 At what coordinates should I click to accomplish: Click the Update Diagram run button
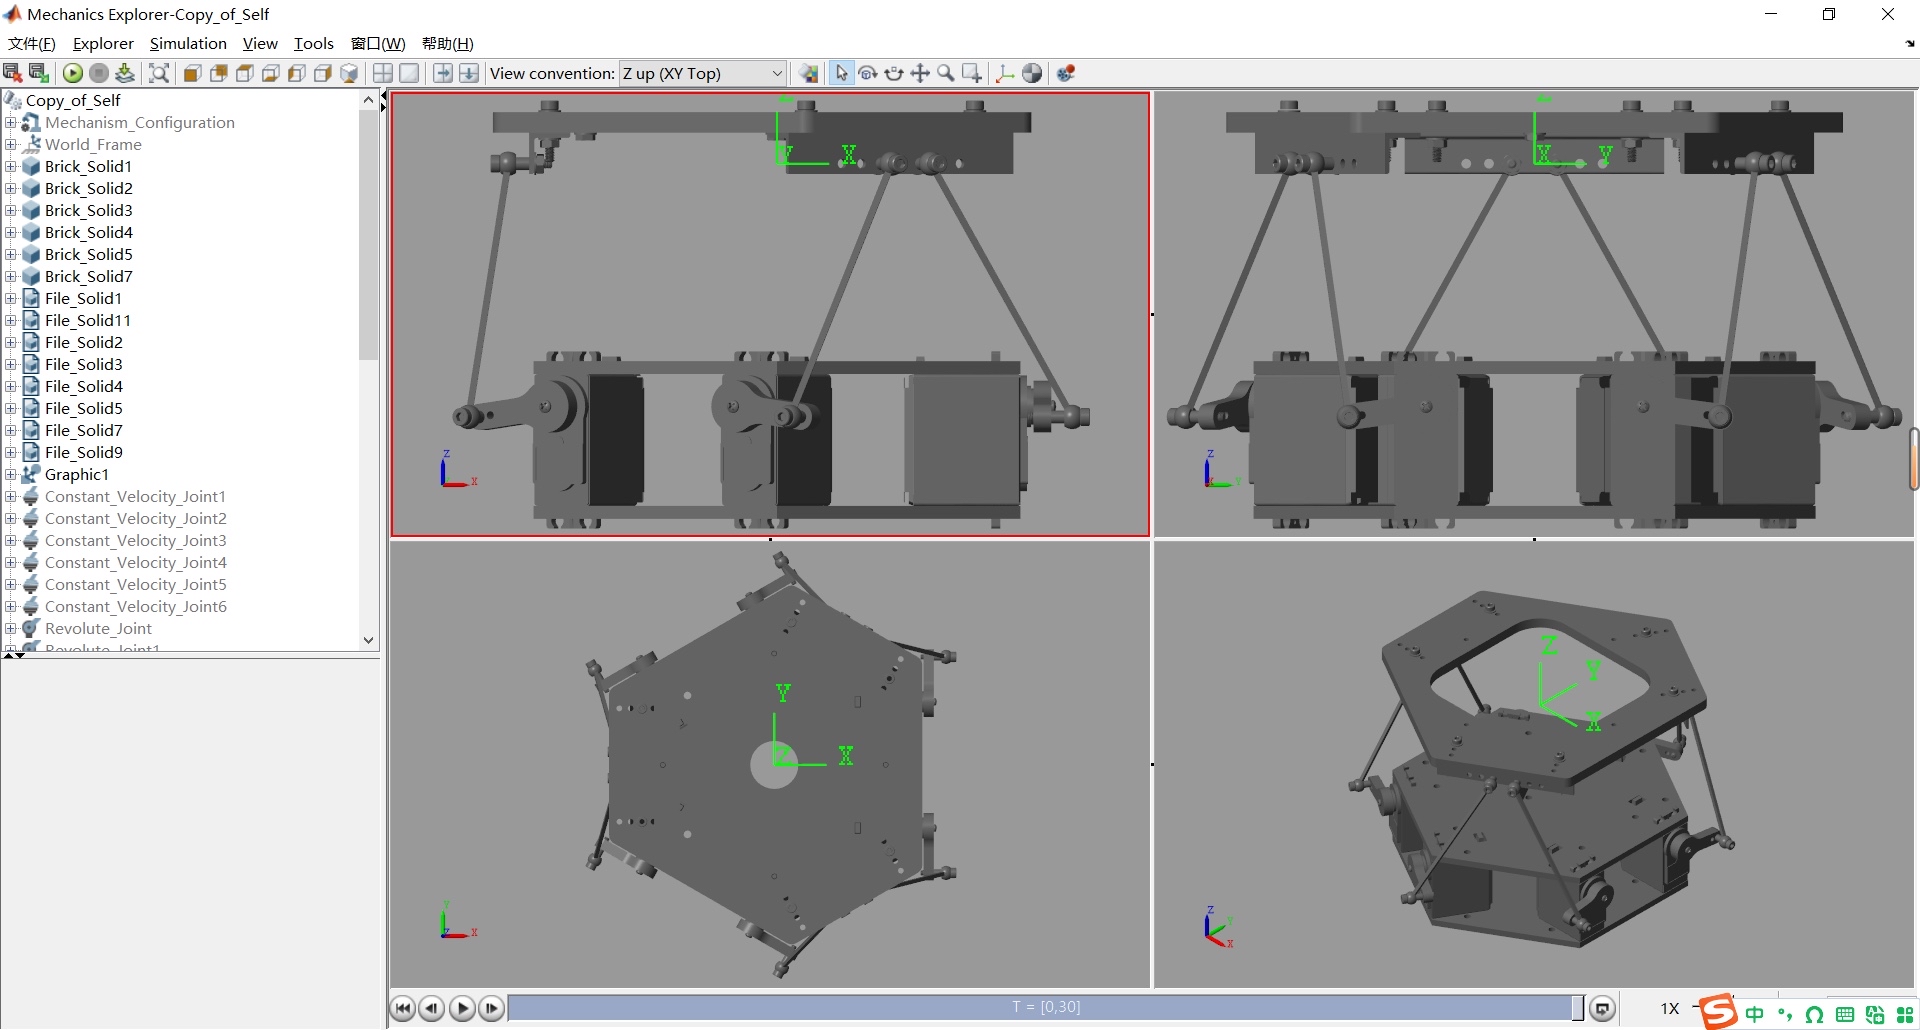click(73, 73)
